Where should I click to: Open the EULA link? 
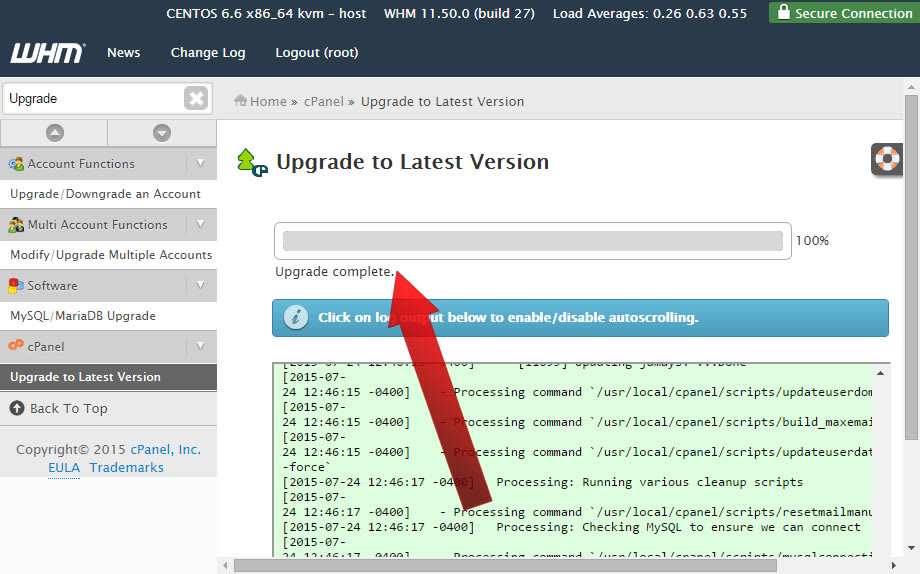[64, 468]
